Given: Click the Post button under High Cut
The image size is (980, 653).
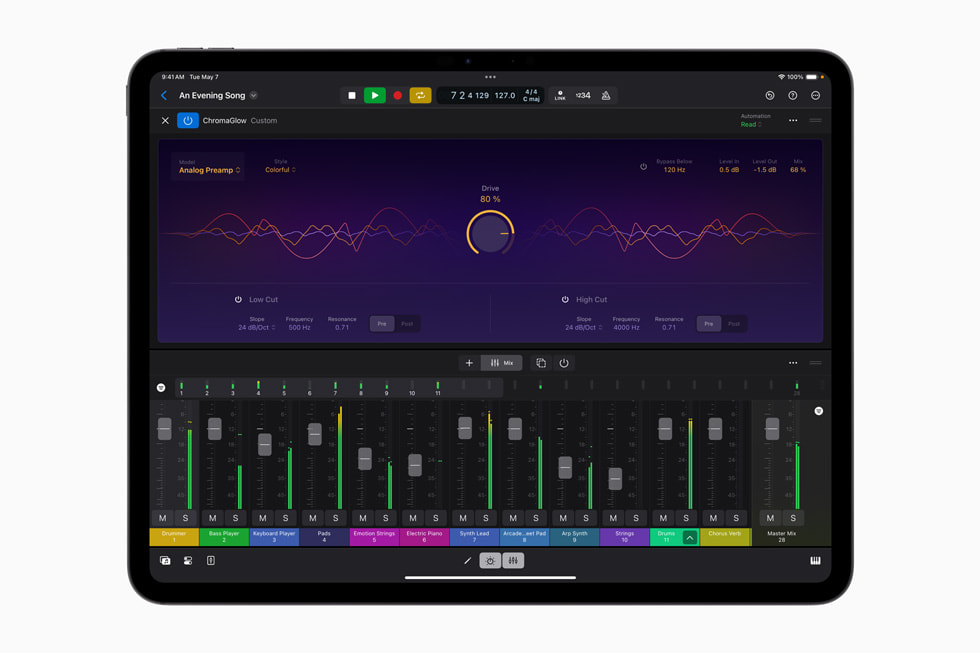Looking at the screenshot, I should point(732,323).
